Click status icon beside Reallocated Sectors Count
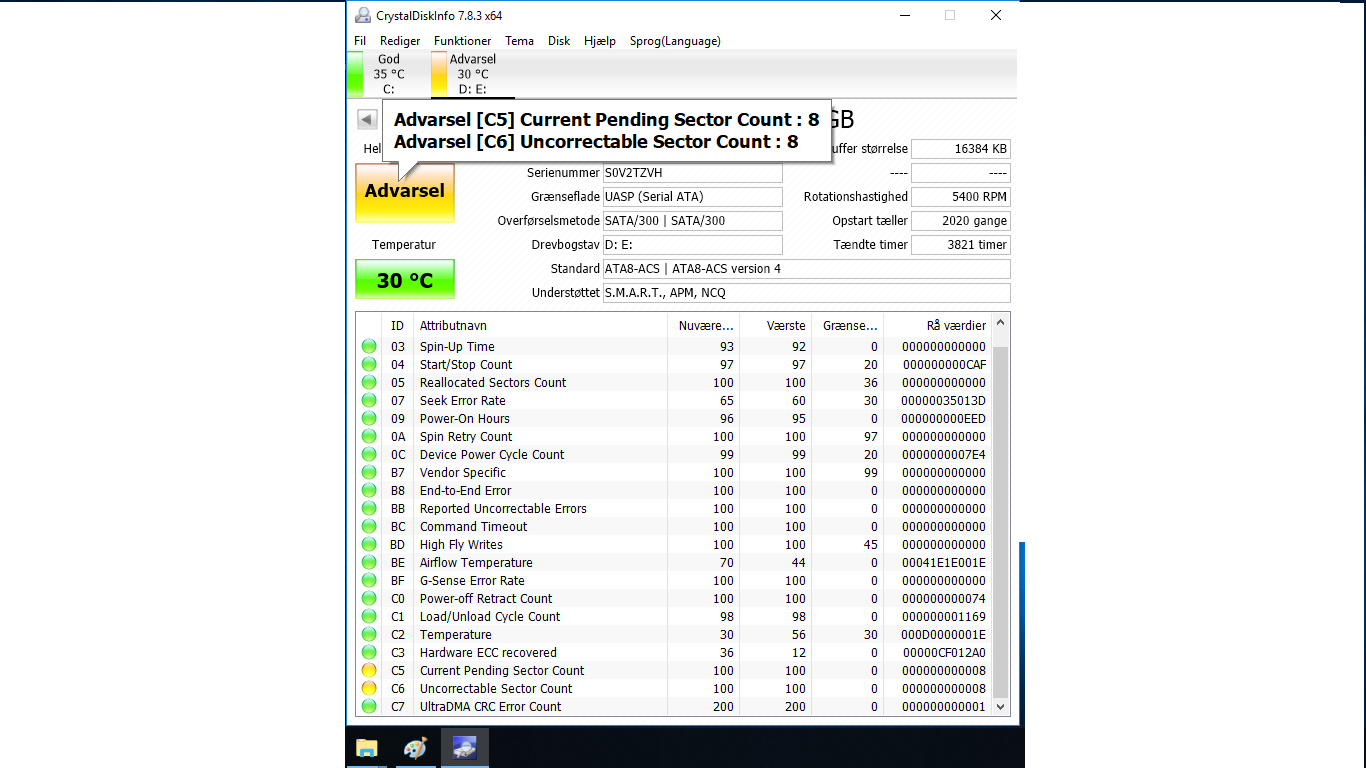1366x768 pixels. [x=369, y=383]
